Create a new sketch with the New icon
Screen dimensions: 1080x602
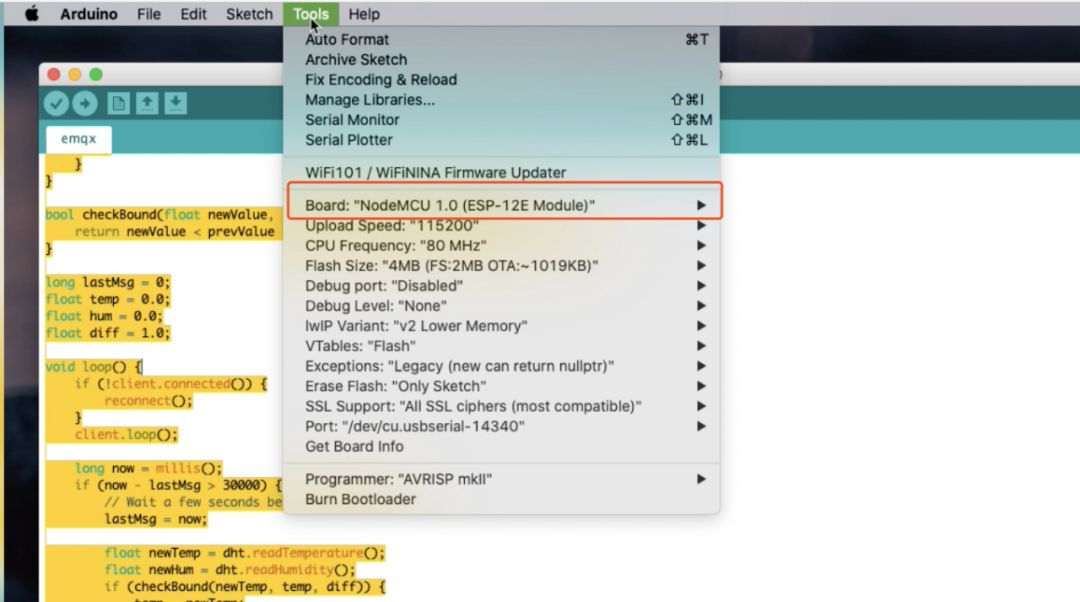[x=118, y=103]
